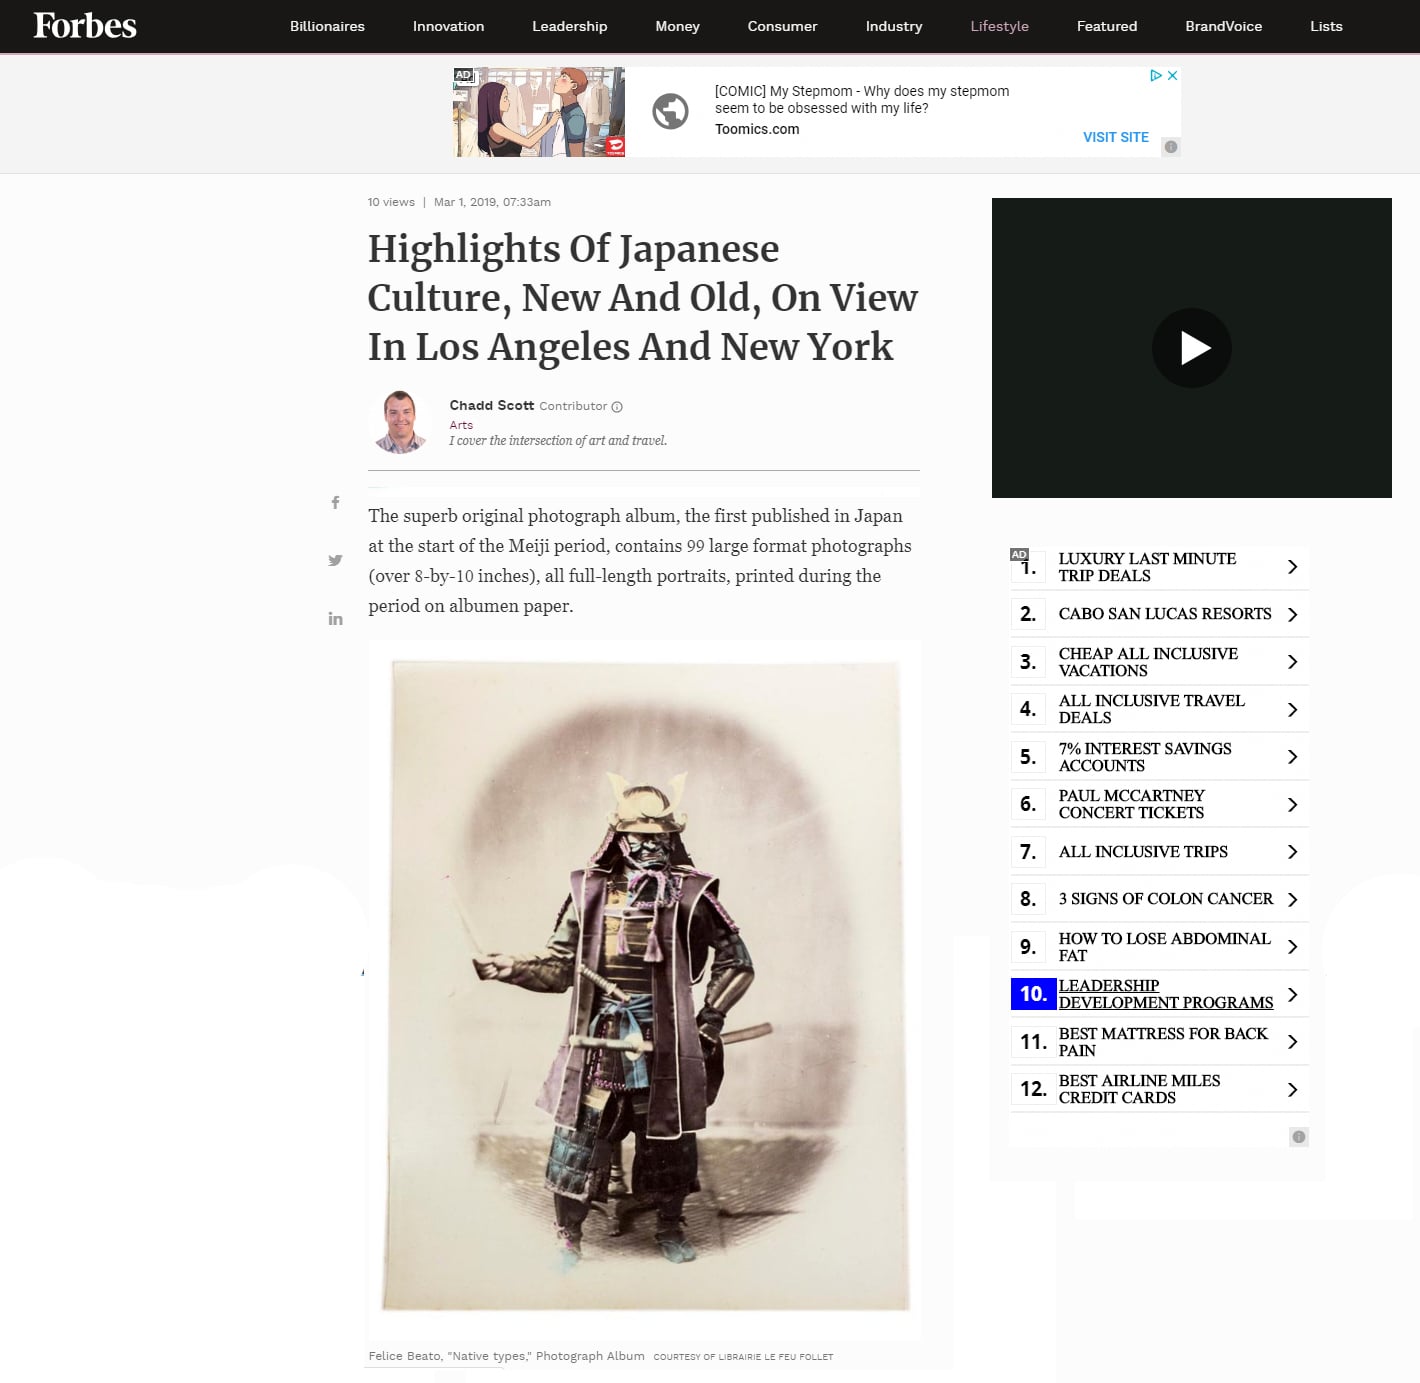Click Chadd Scott's profile photo

point(399,420)
